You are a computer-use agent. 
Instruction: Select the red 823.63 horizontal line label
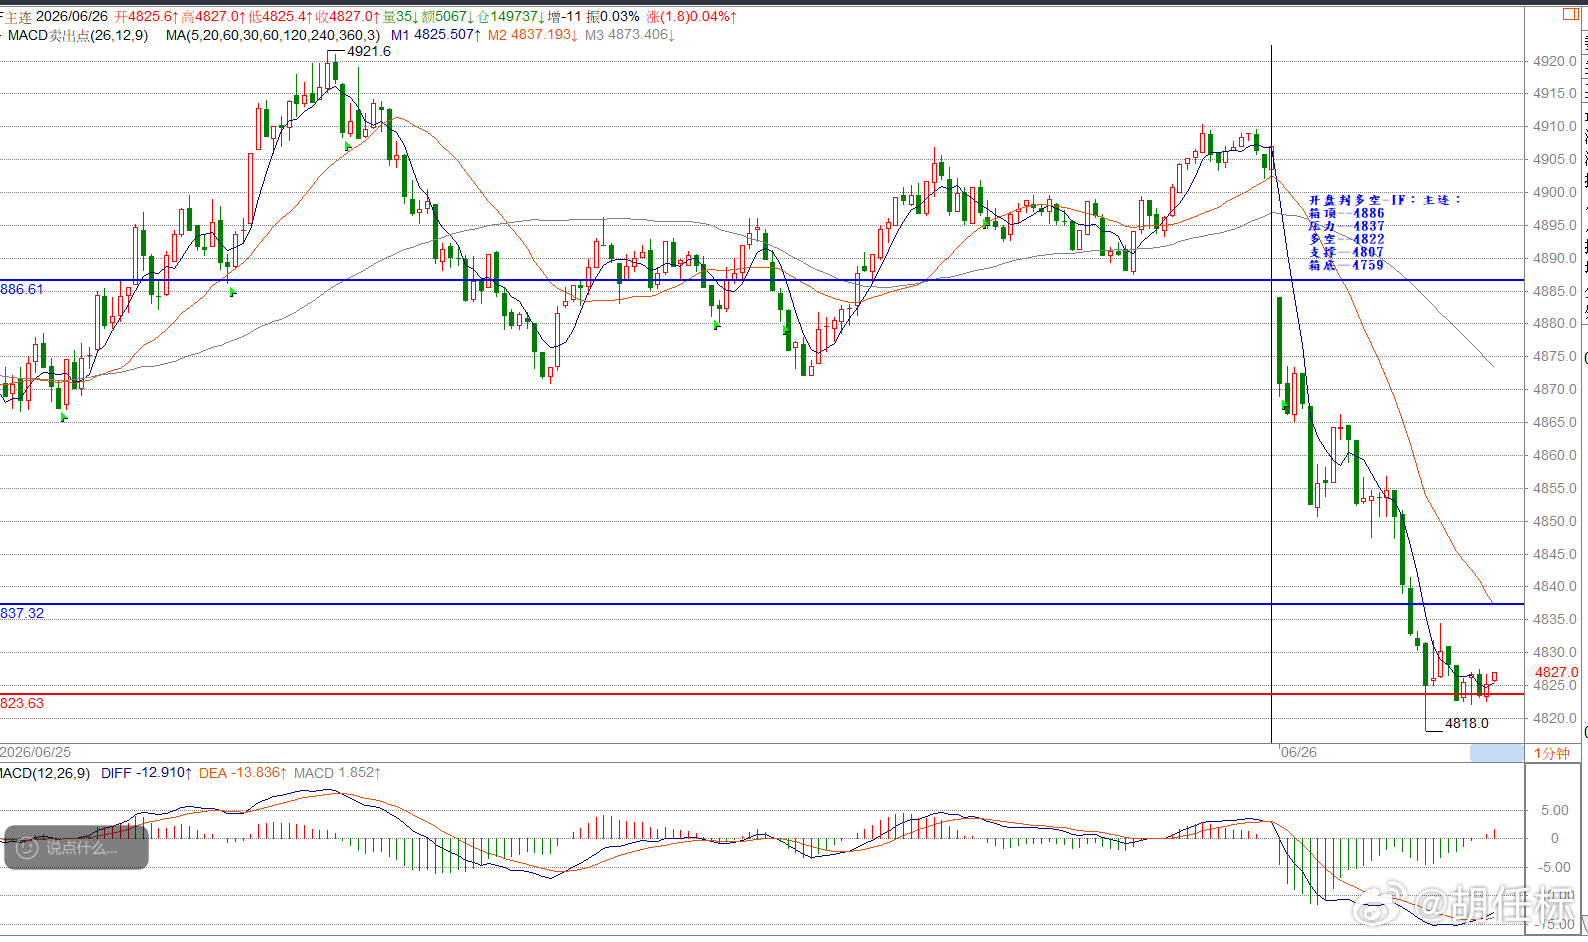(22, 703)
